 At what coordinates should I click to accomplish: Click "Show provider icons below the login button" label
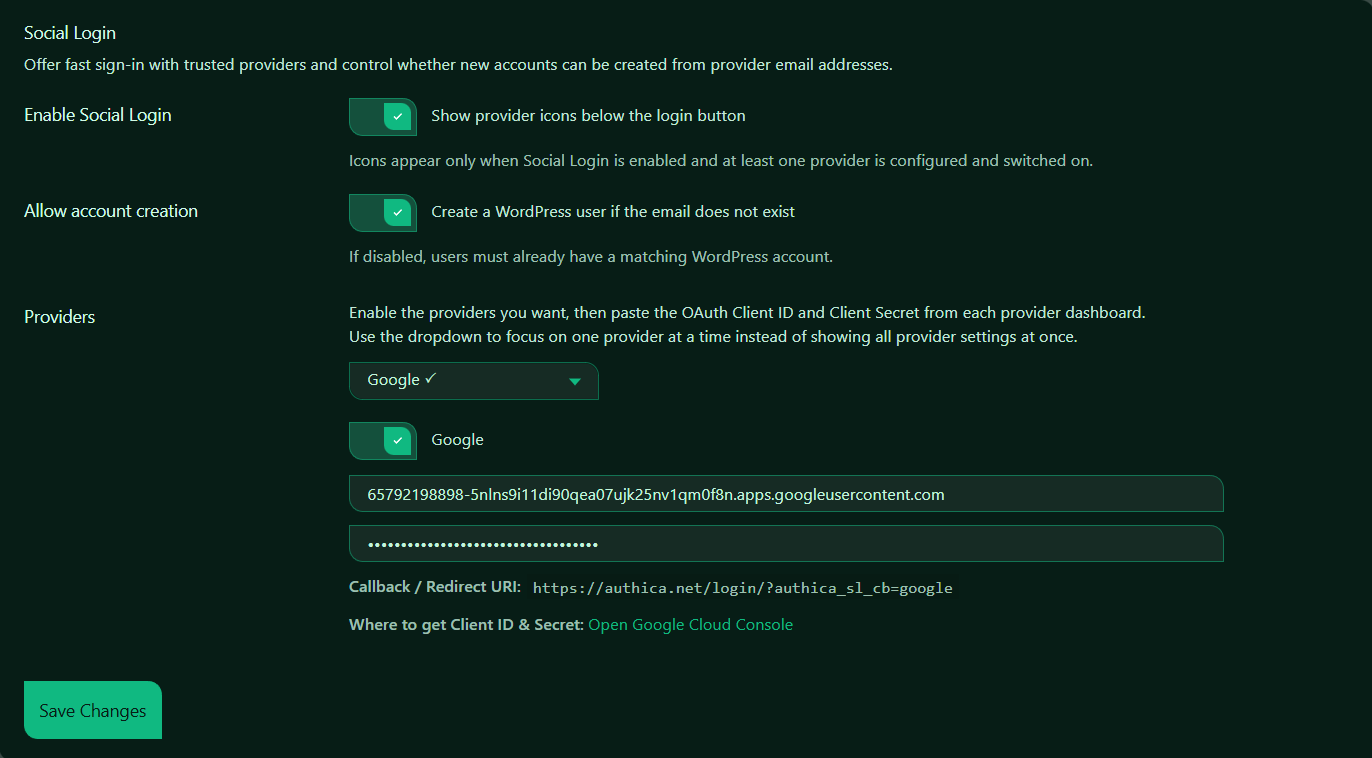point(588,116)
